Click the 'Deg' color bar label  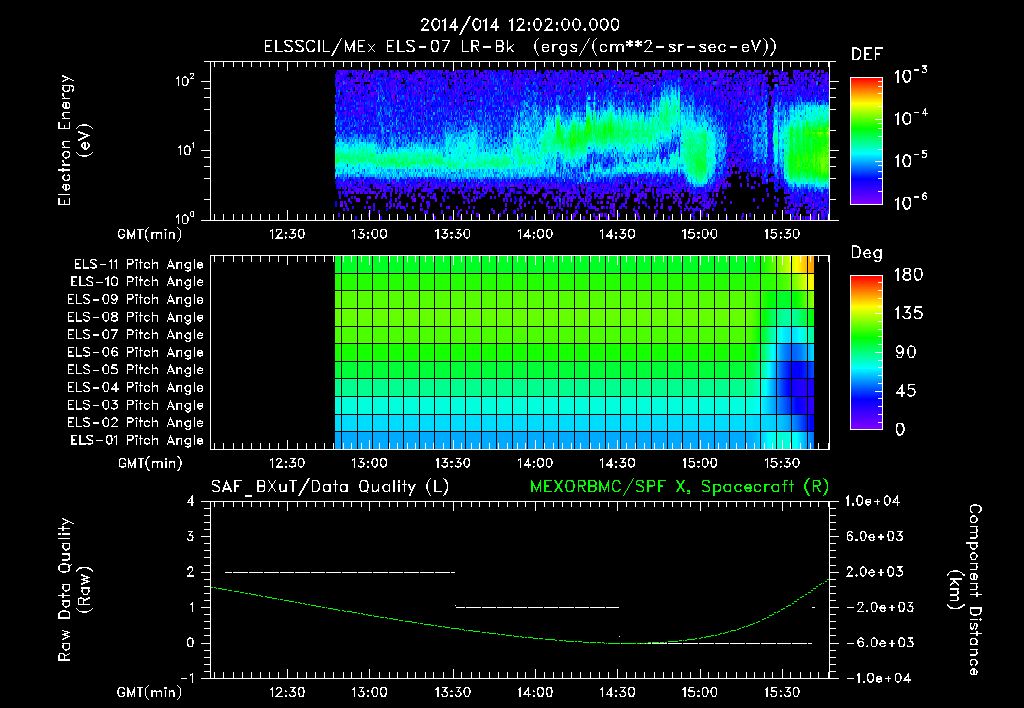[867, 253]
